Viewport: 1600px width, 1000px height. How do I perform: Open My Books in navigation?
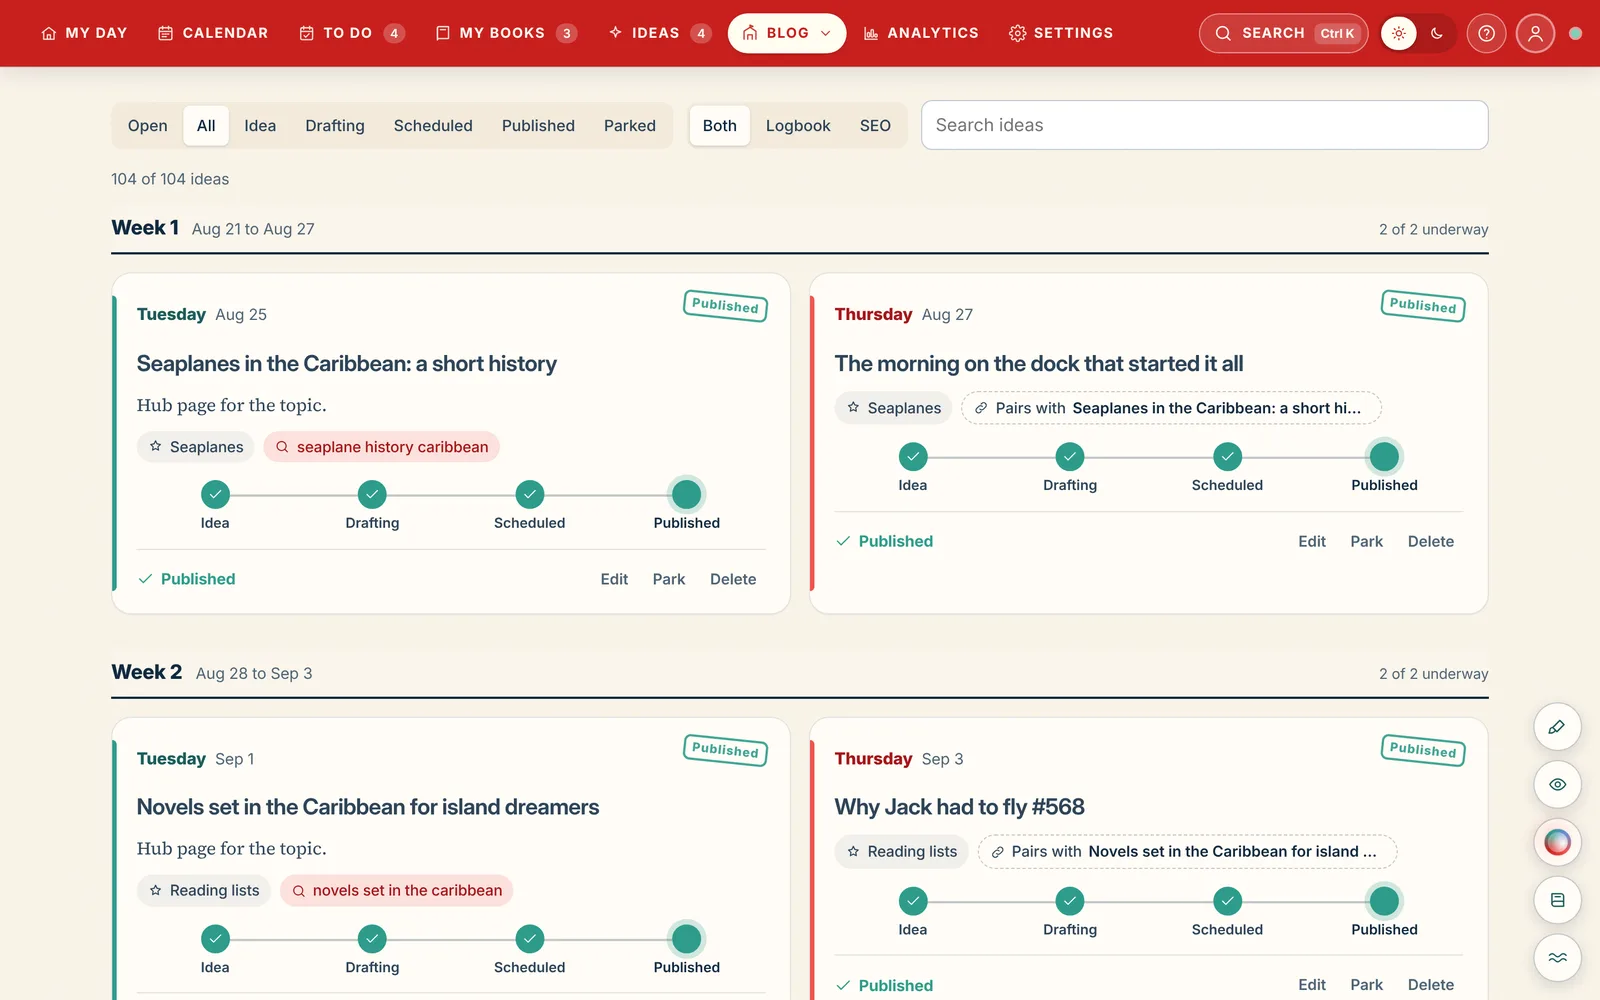coord(506,33)
